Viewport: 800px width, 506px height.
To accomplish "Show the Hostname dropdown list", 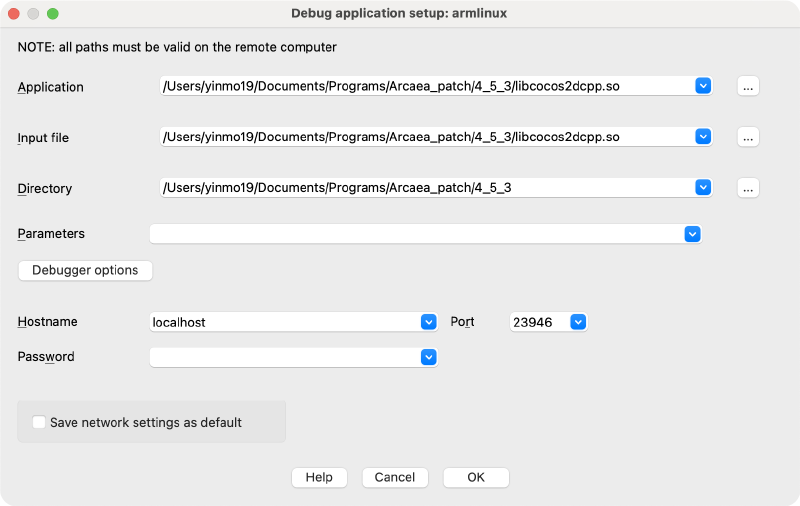I will [429, 322].
